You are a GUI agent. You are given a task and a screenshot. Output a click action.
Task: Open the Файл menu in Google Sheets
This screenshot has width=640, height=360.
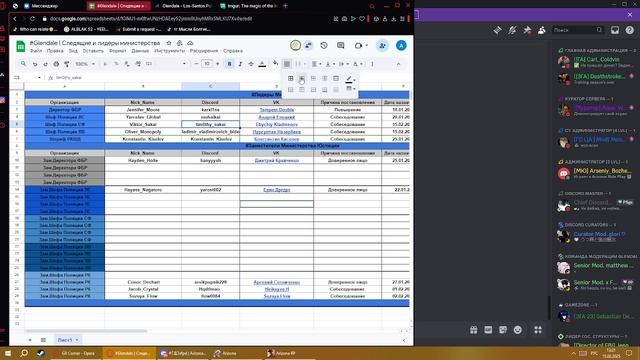tap(36, 51)
